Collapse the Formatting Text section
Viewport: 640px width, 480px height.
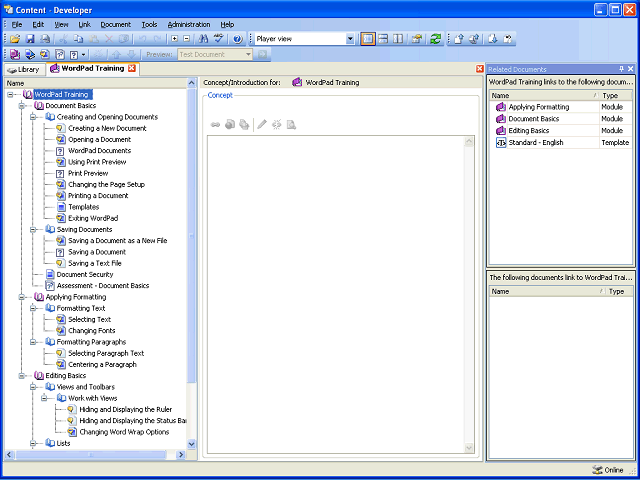33,309
